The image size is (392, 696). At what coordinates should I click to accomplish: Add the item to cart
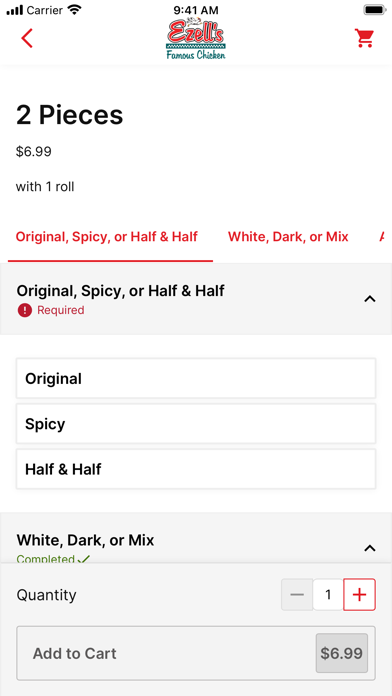[x=196, y=653]
